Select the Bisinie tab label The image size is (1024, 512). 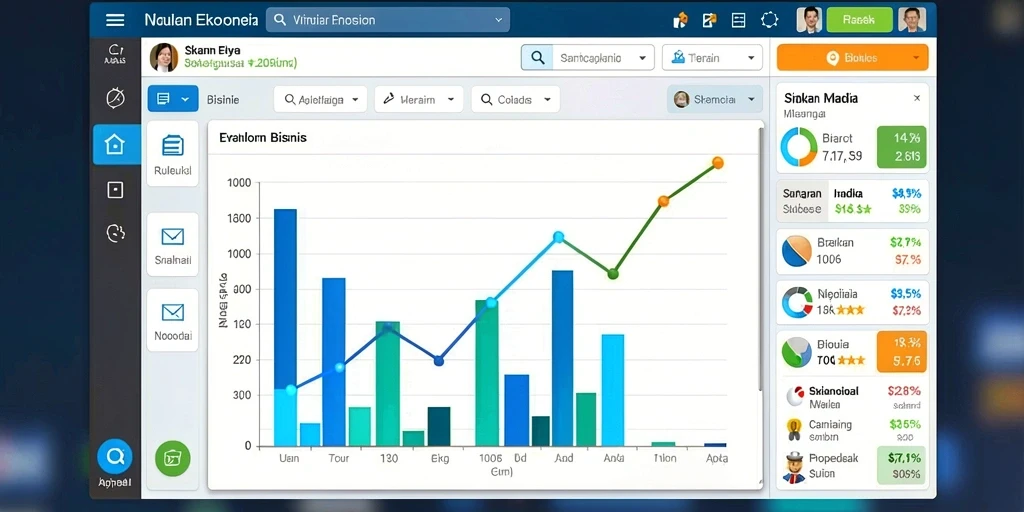[x=223, y=100]
